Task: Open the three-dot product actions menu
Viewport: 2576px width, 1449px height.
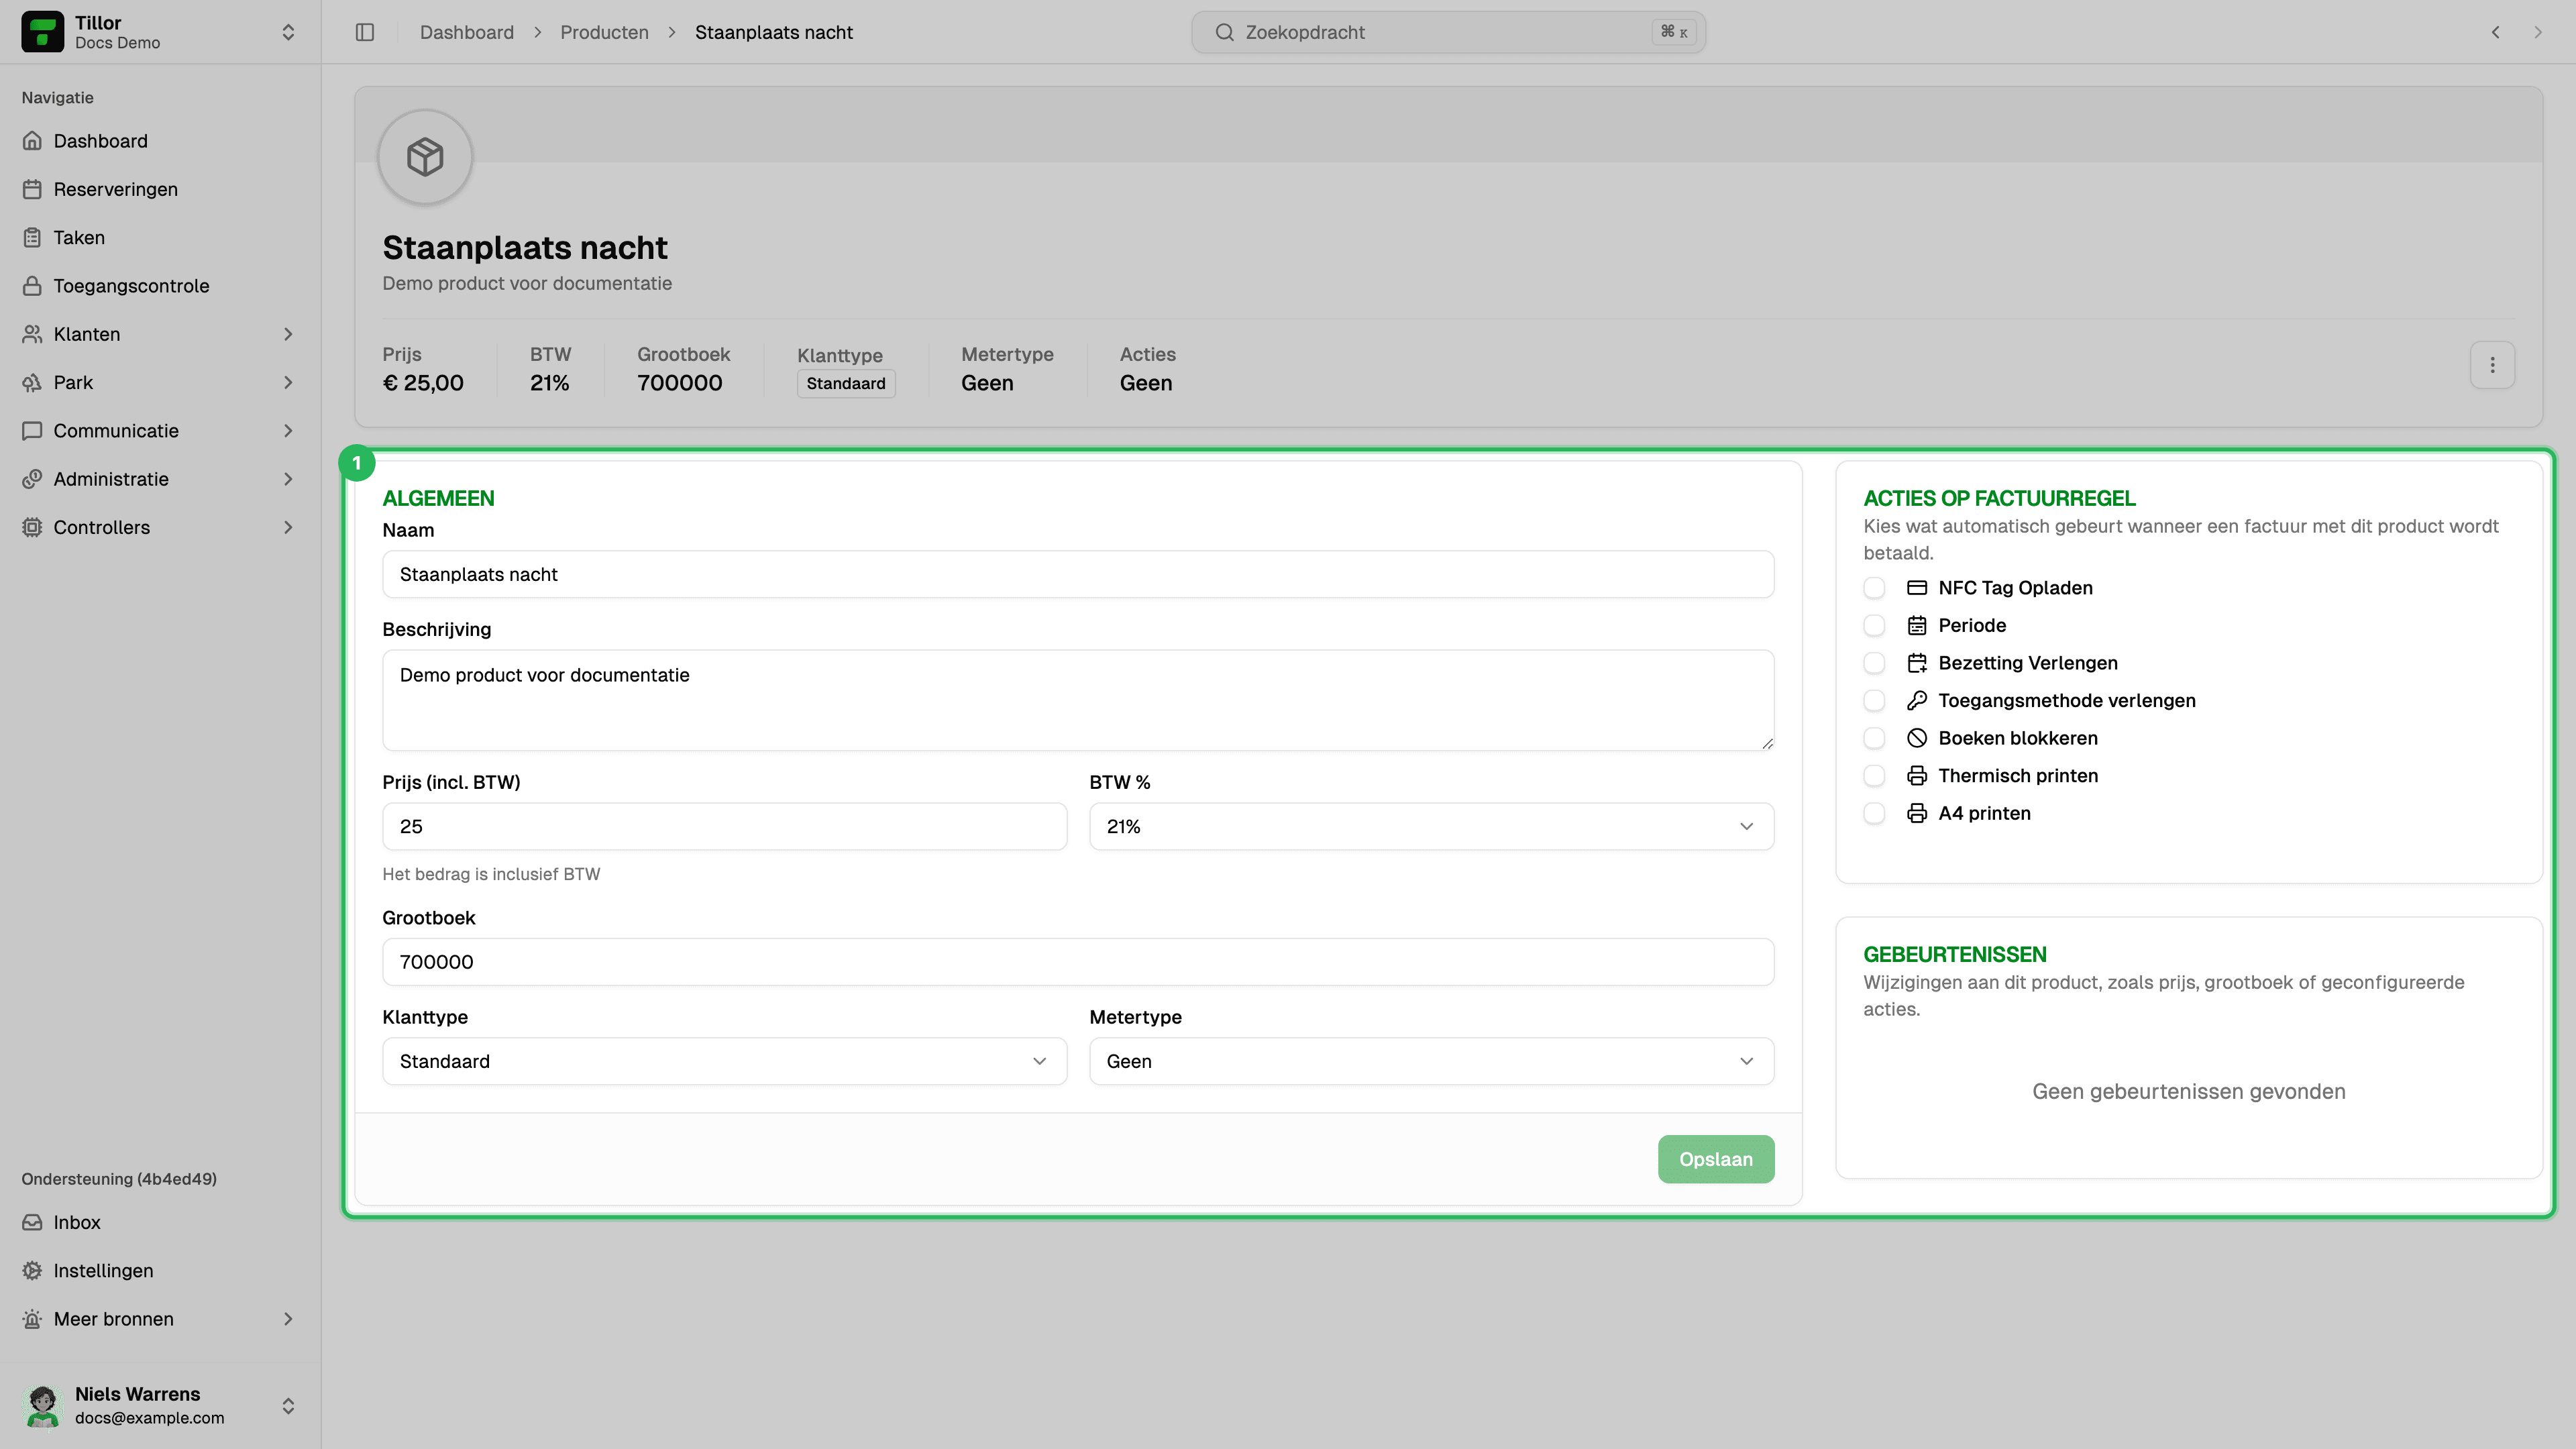Action: pos(2492,365)
